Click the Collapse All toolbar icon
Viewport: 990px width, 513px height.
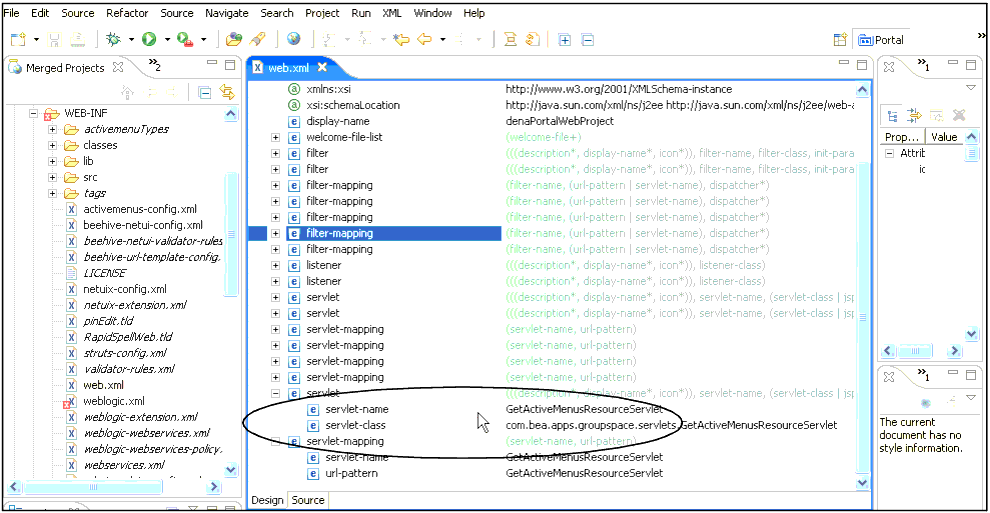588,40
